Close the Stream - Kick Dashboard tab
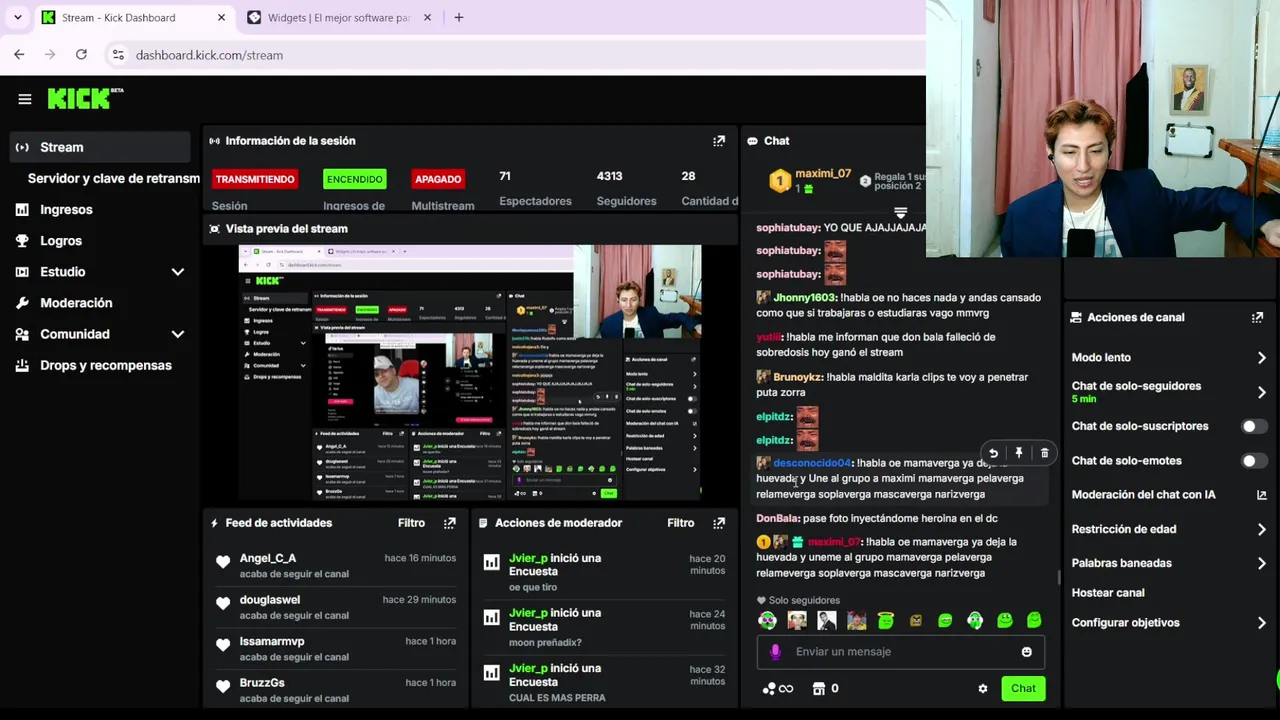The width and height of the screenshot is (1280, 720). tap(221, 17)
